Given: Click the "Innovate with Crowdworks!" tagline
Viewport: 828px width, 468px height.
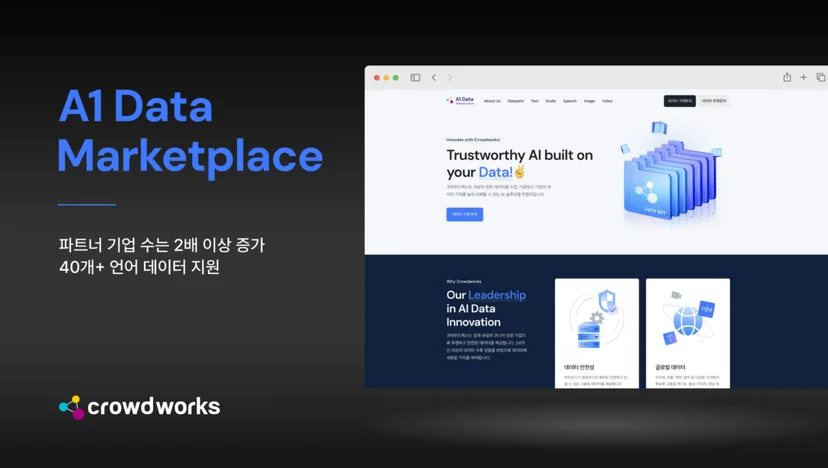Looking at the screenshot, I should click(473, 140).
